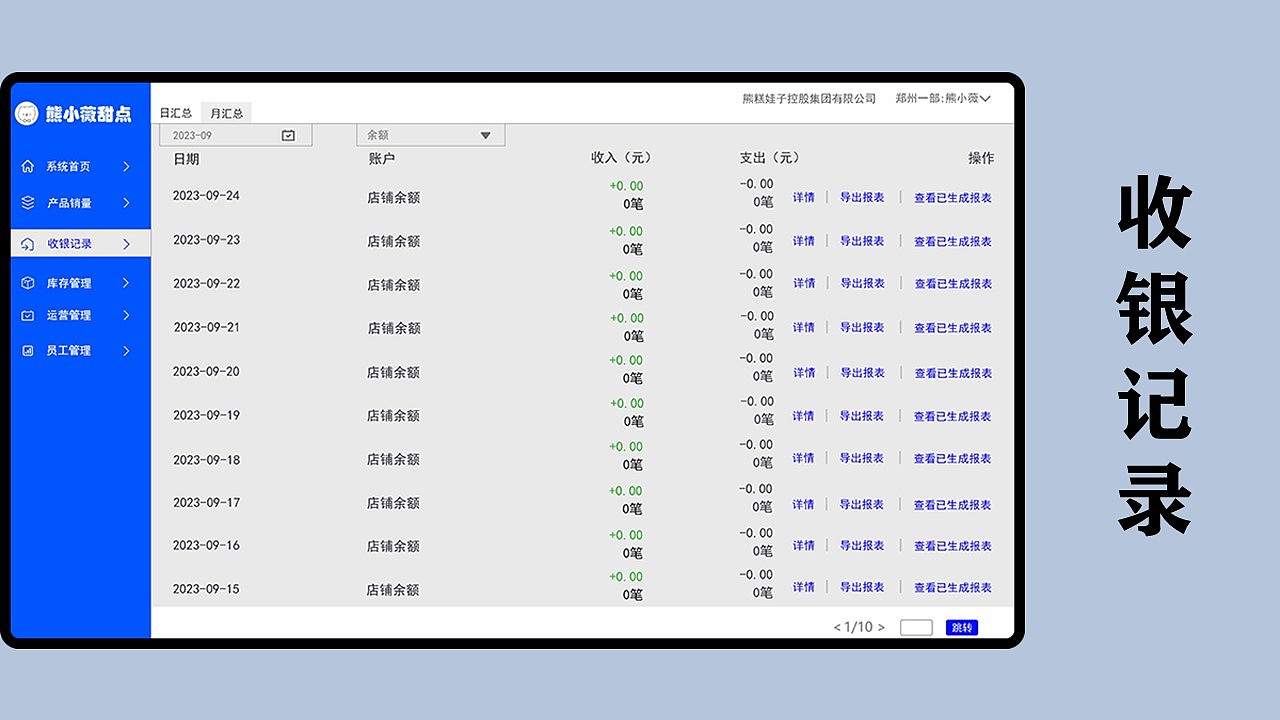Click 查看已生成报表 for 2023-09-15
Viewport: 1280px width, 720px height.
pyautogui.click(x=953, y=588)
